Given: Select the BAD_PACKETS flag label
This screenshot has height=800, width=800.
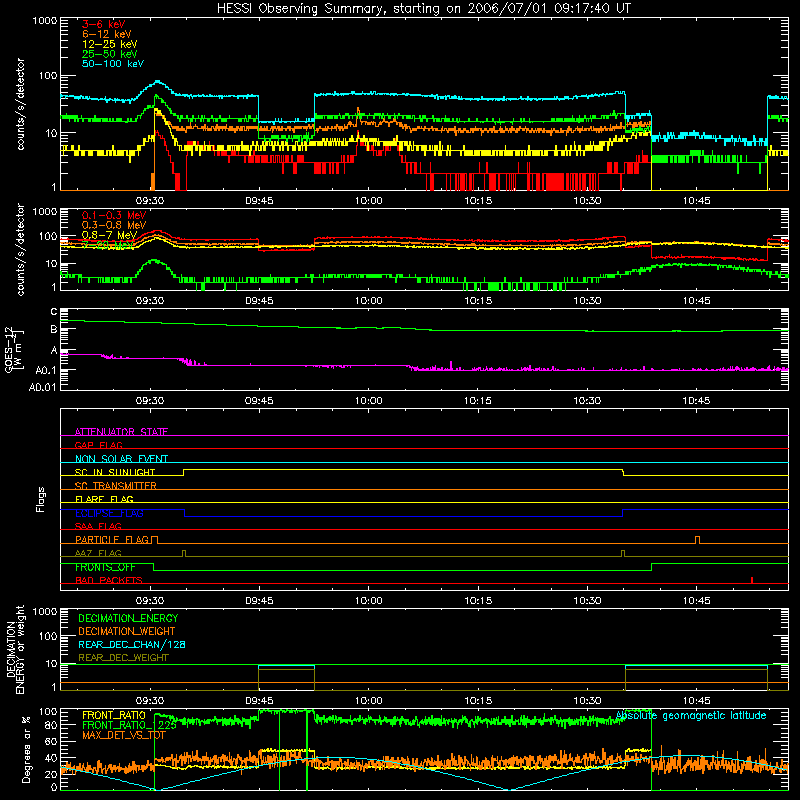Looking at the screenshot, I should [109, 580].
